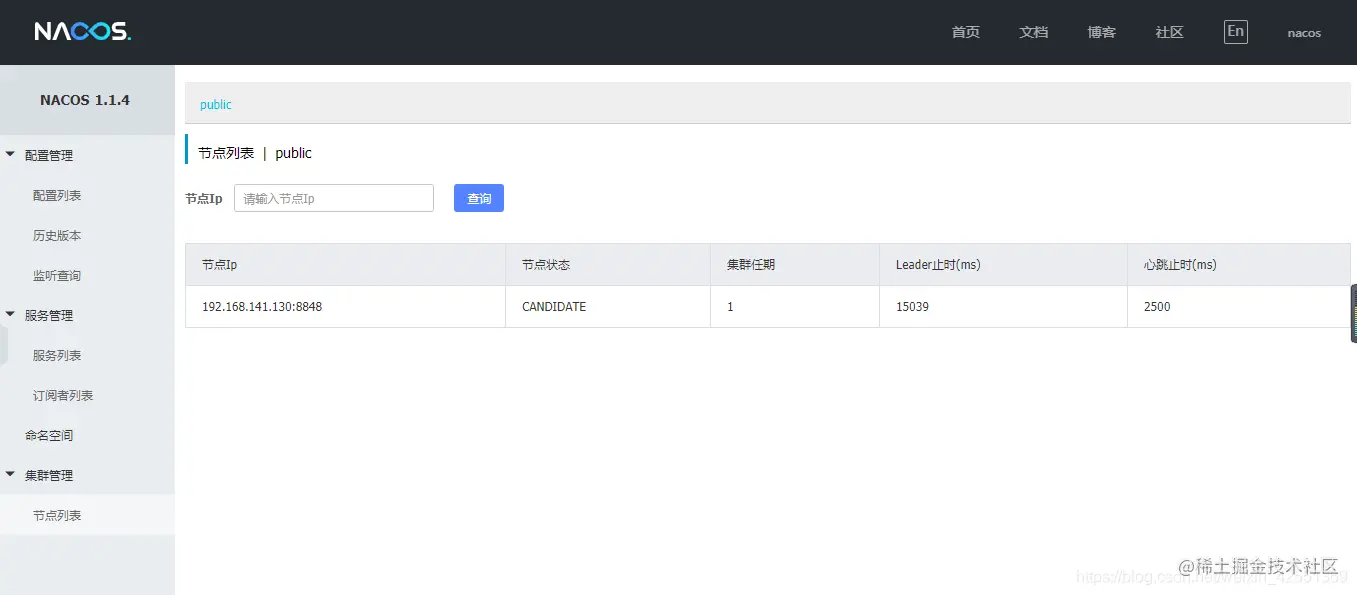Viewport: 1357px width, 595px height.
Task: Select the public namespace tab
Action: click(x=216, y=104)
